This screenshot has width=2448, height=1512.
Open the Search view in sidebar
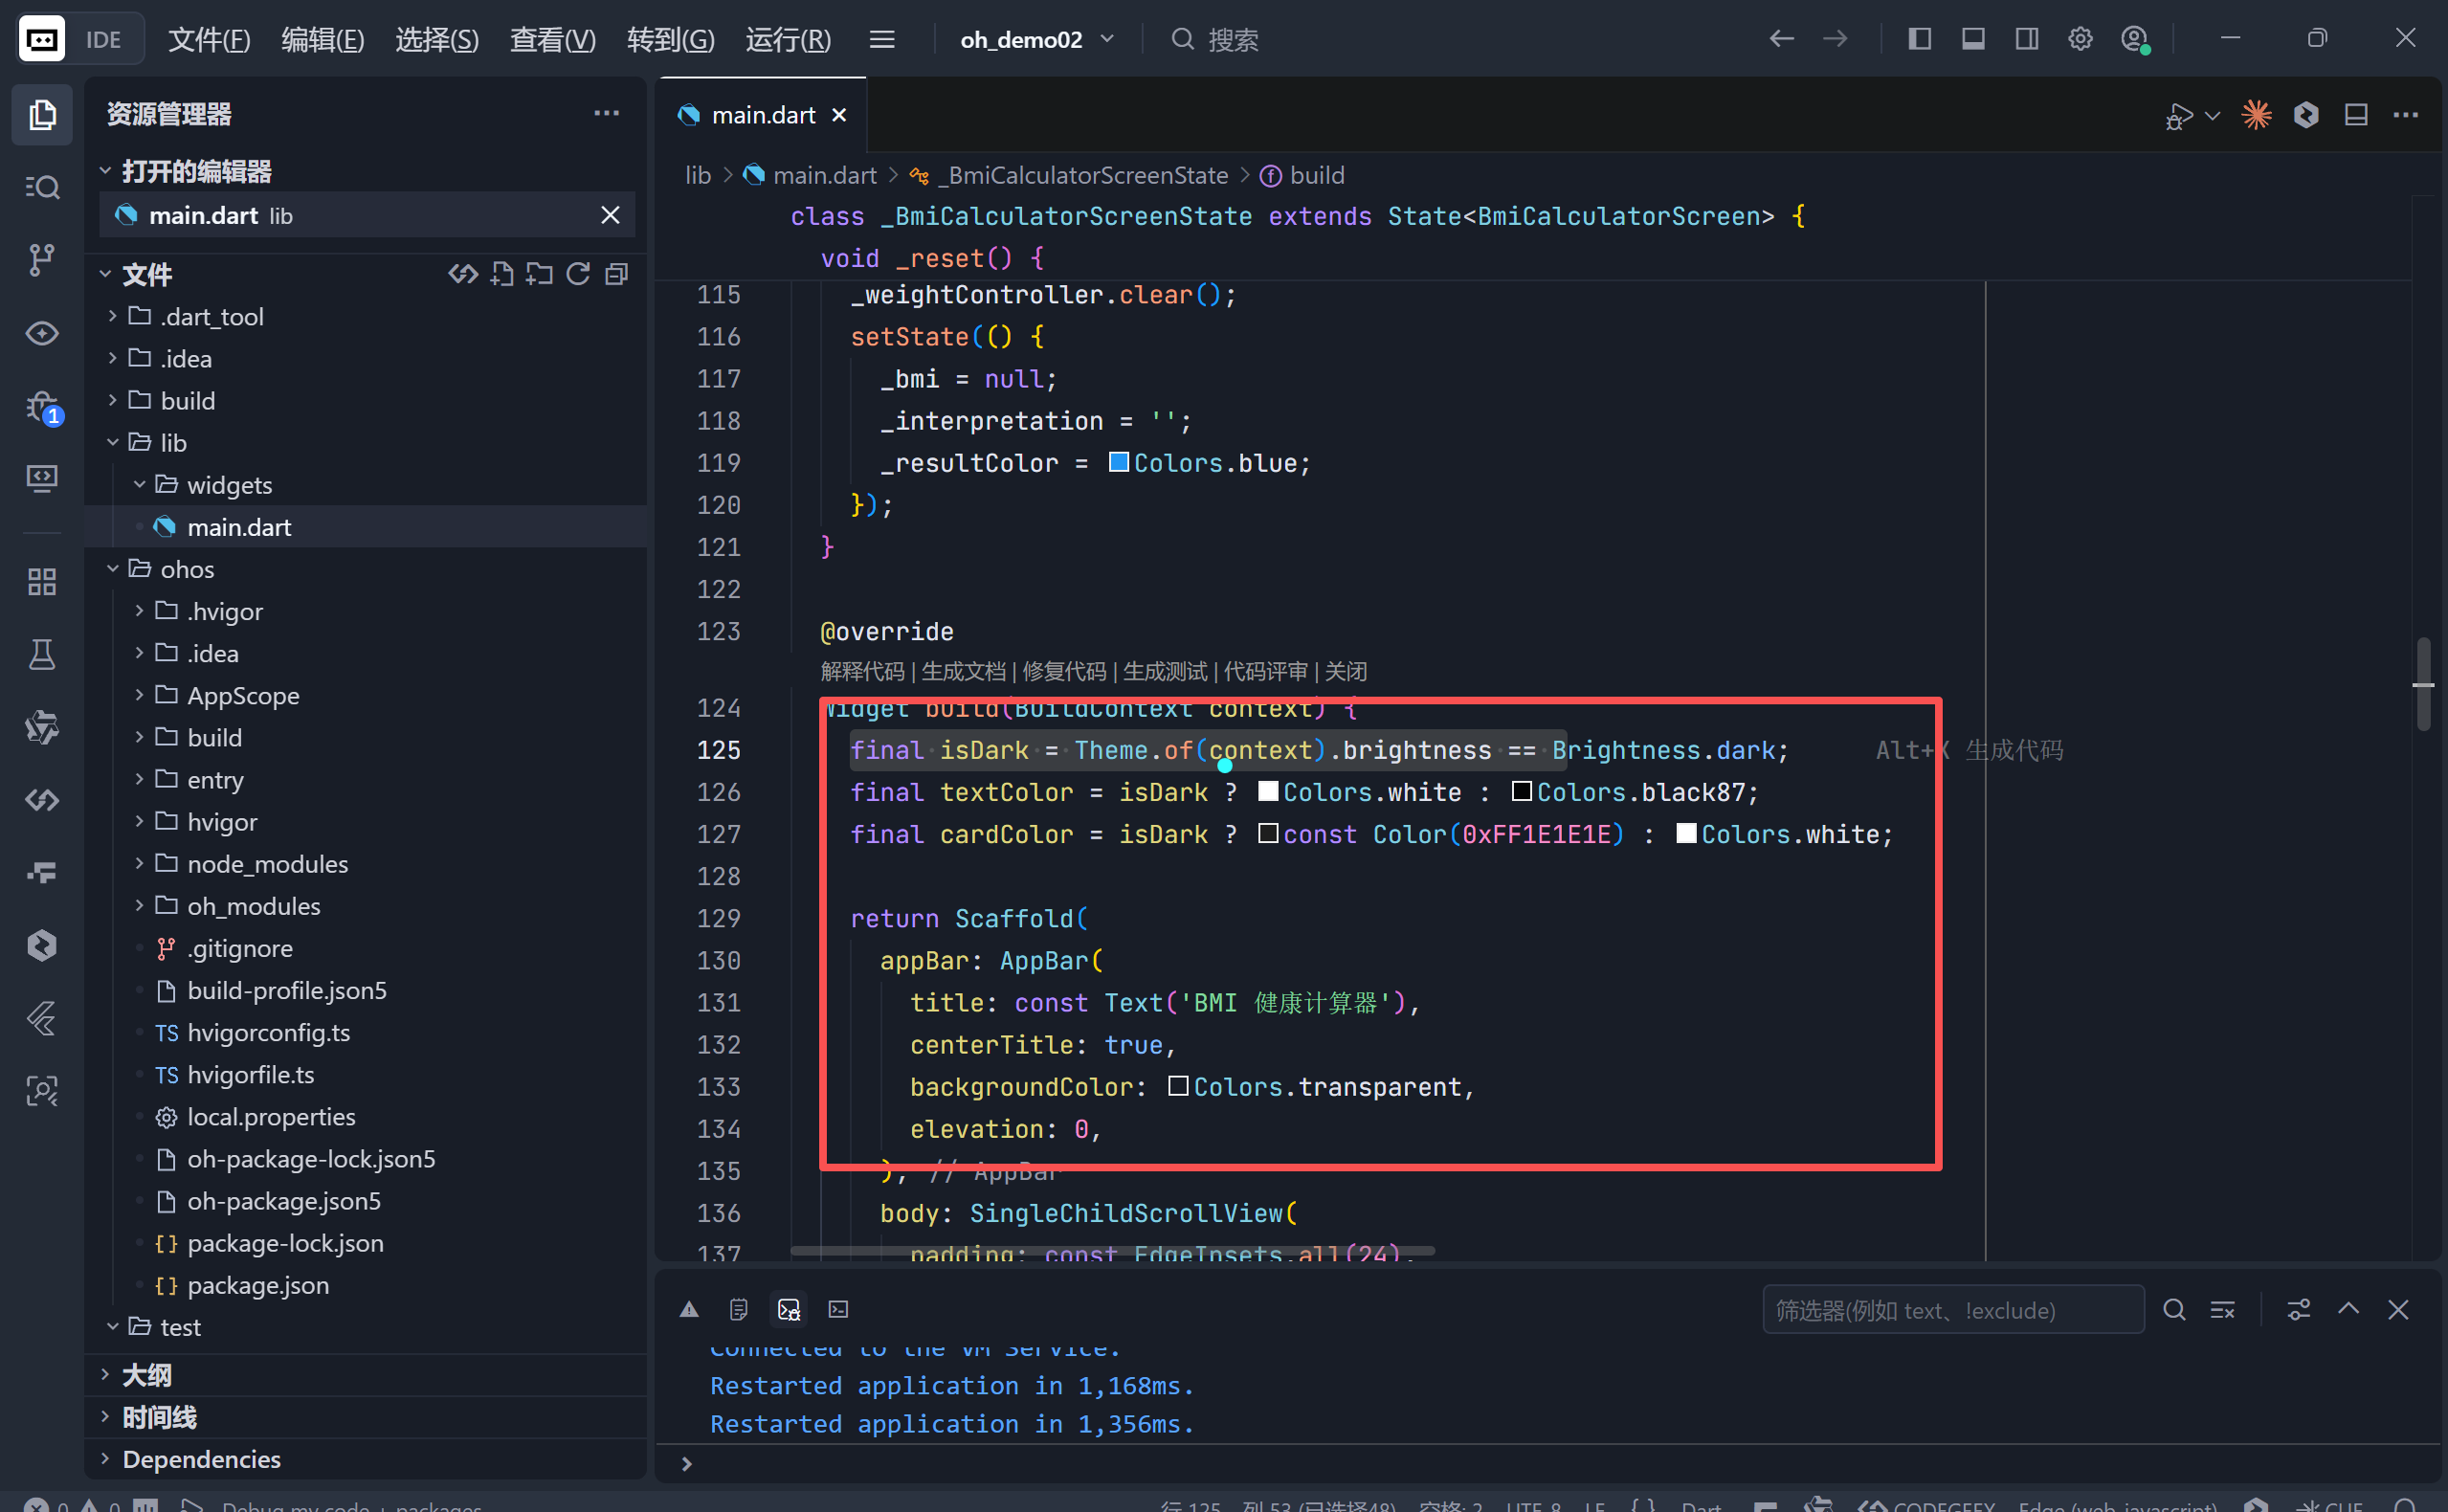coord(41,187)
